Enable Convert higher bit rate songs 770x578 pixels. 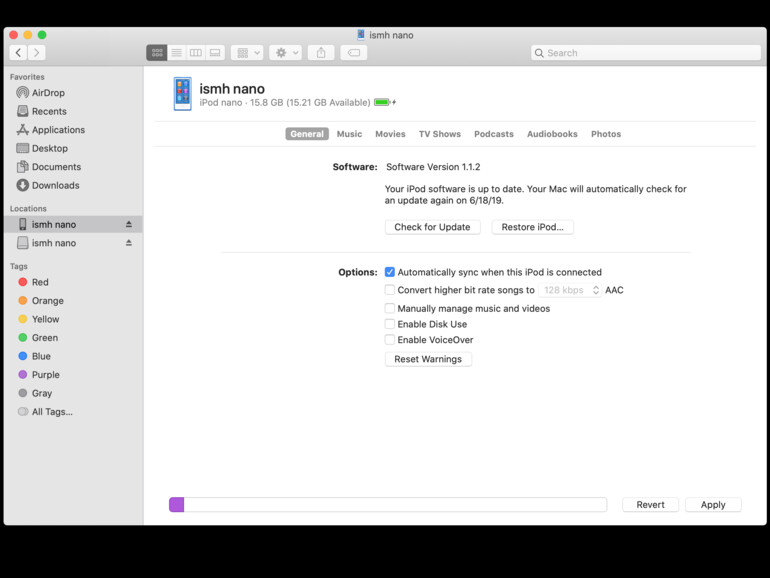[389, 290]
